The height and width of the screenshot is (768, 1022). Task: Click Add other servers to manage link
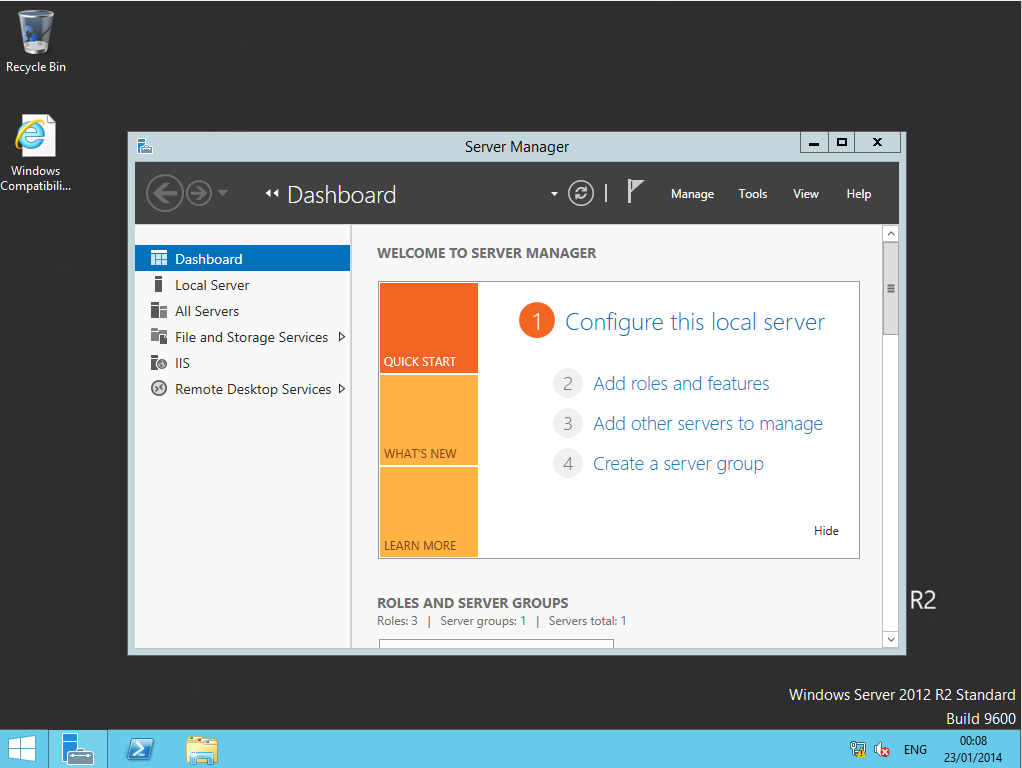[x=708, y=424]
